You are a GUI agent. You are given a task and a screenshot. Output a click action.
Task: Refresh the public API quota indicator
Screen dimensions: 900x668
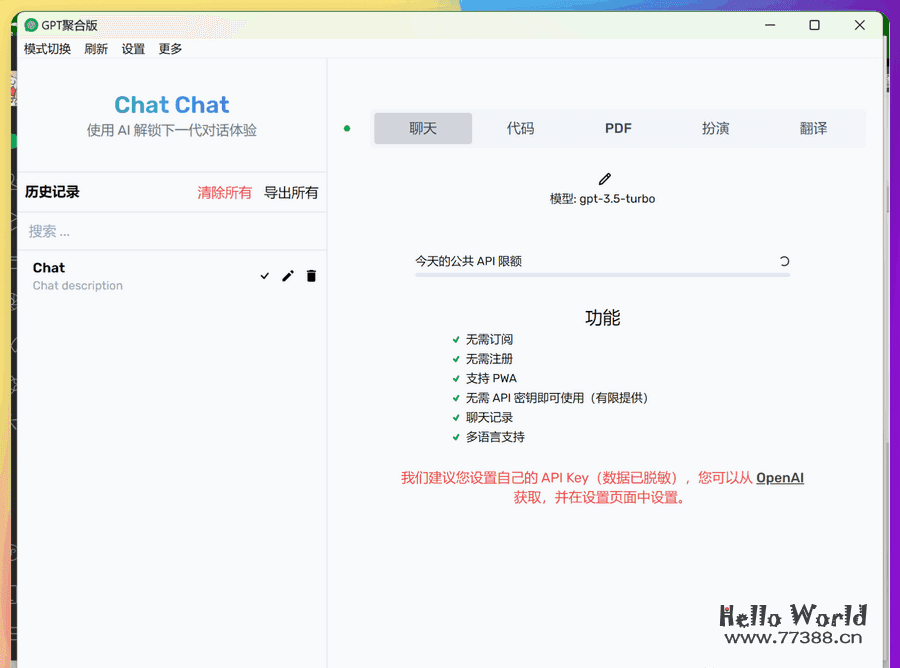(784, 261)
